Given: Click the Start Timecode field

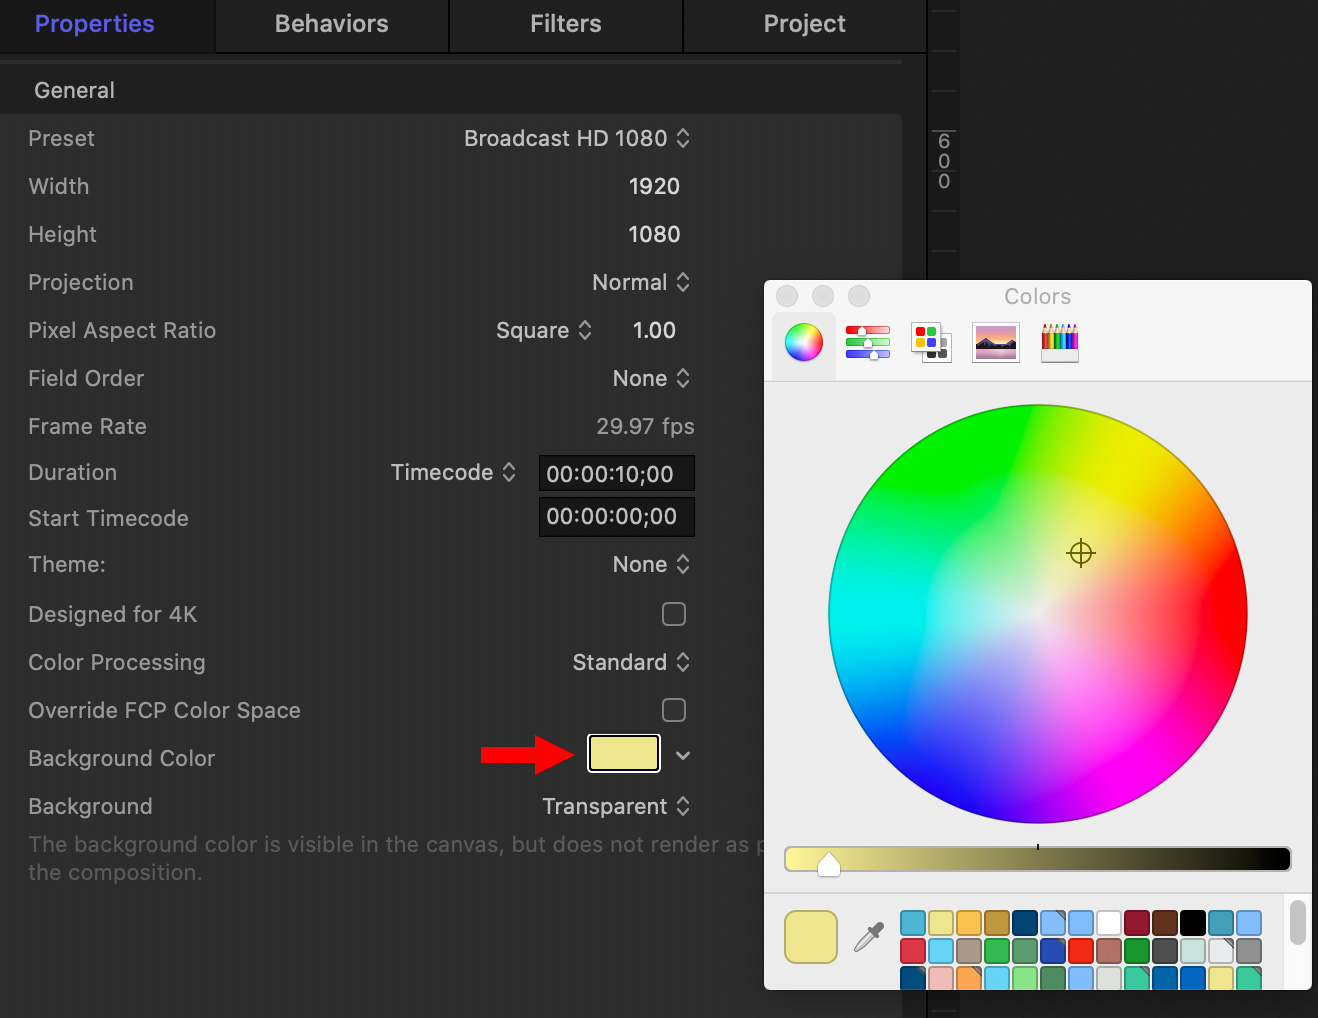Looking at the screenshot, I should pos(617,517).
